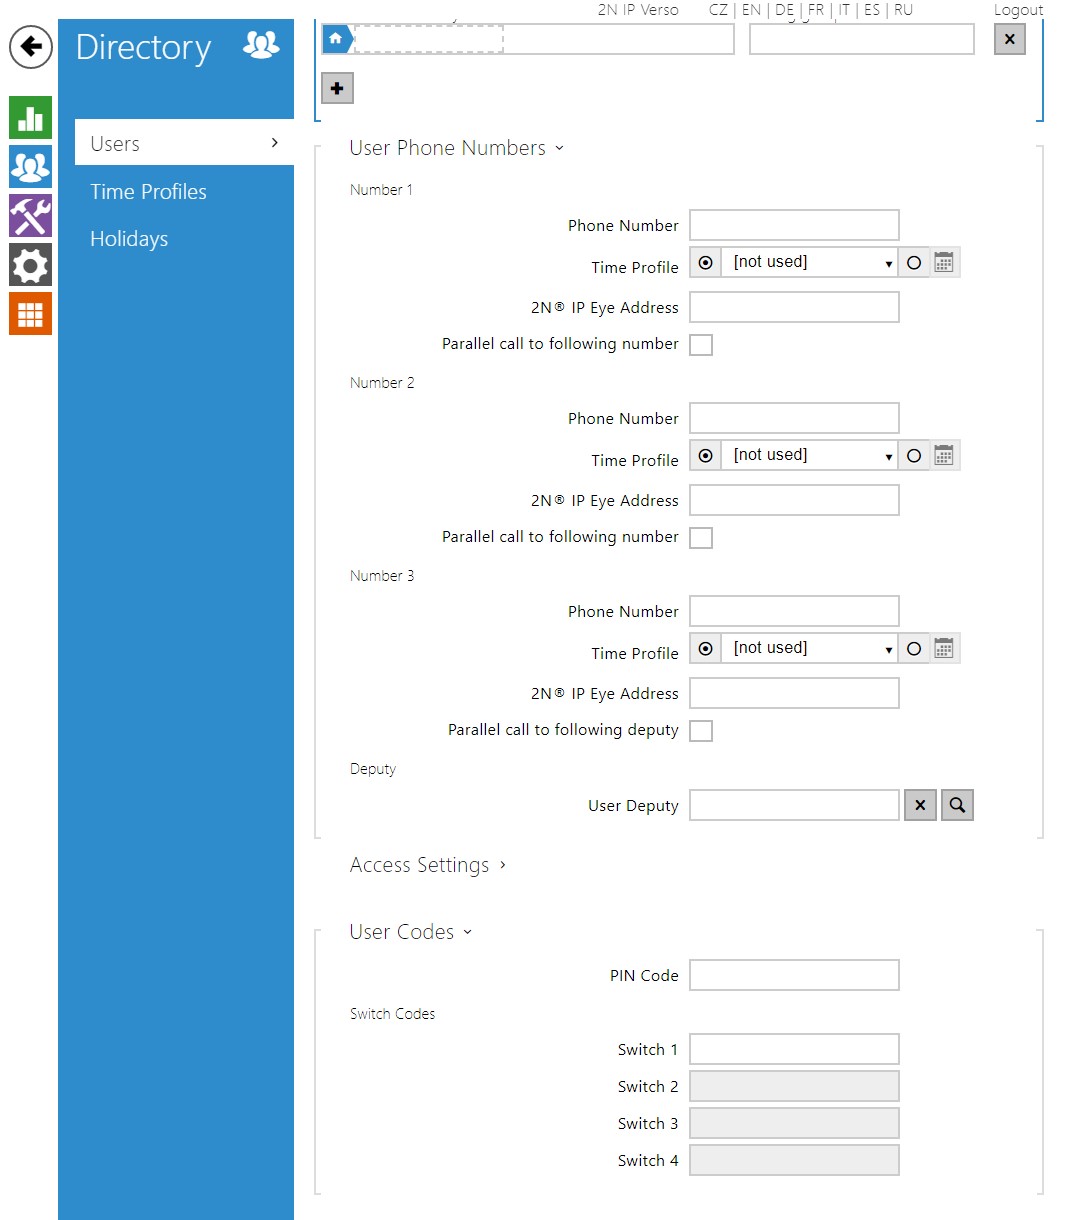Tick Parallel call to following deputy checkbox
This screenshot has width=1066, height=1220.
(x=702, y=731)
